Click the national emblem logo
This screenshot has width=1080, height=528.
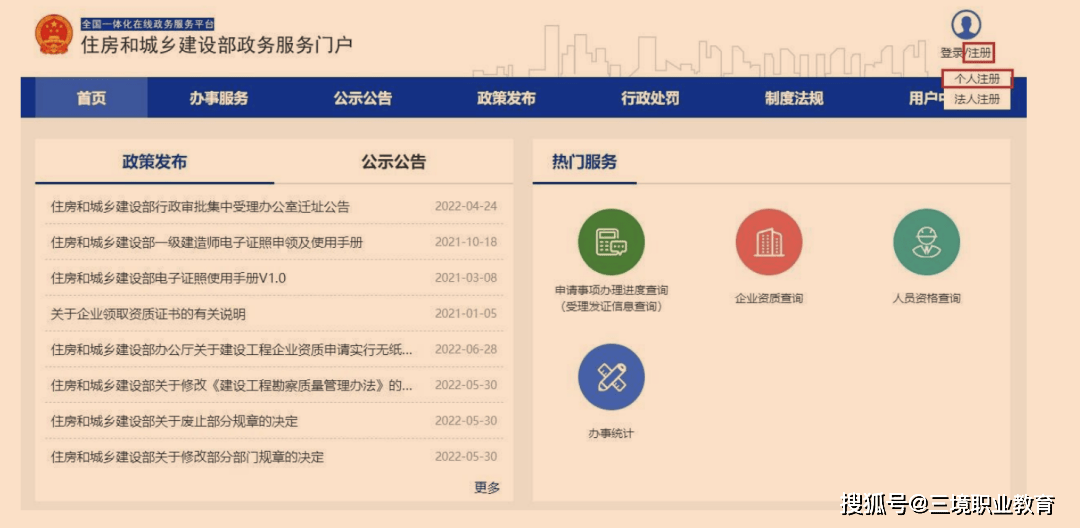[53, 36]
